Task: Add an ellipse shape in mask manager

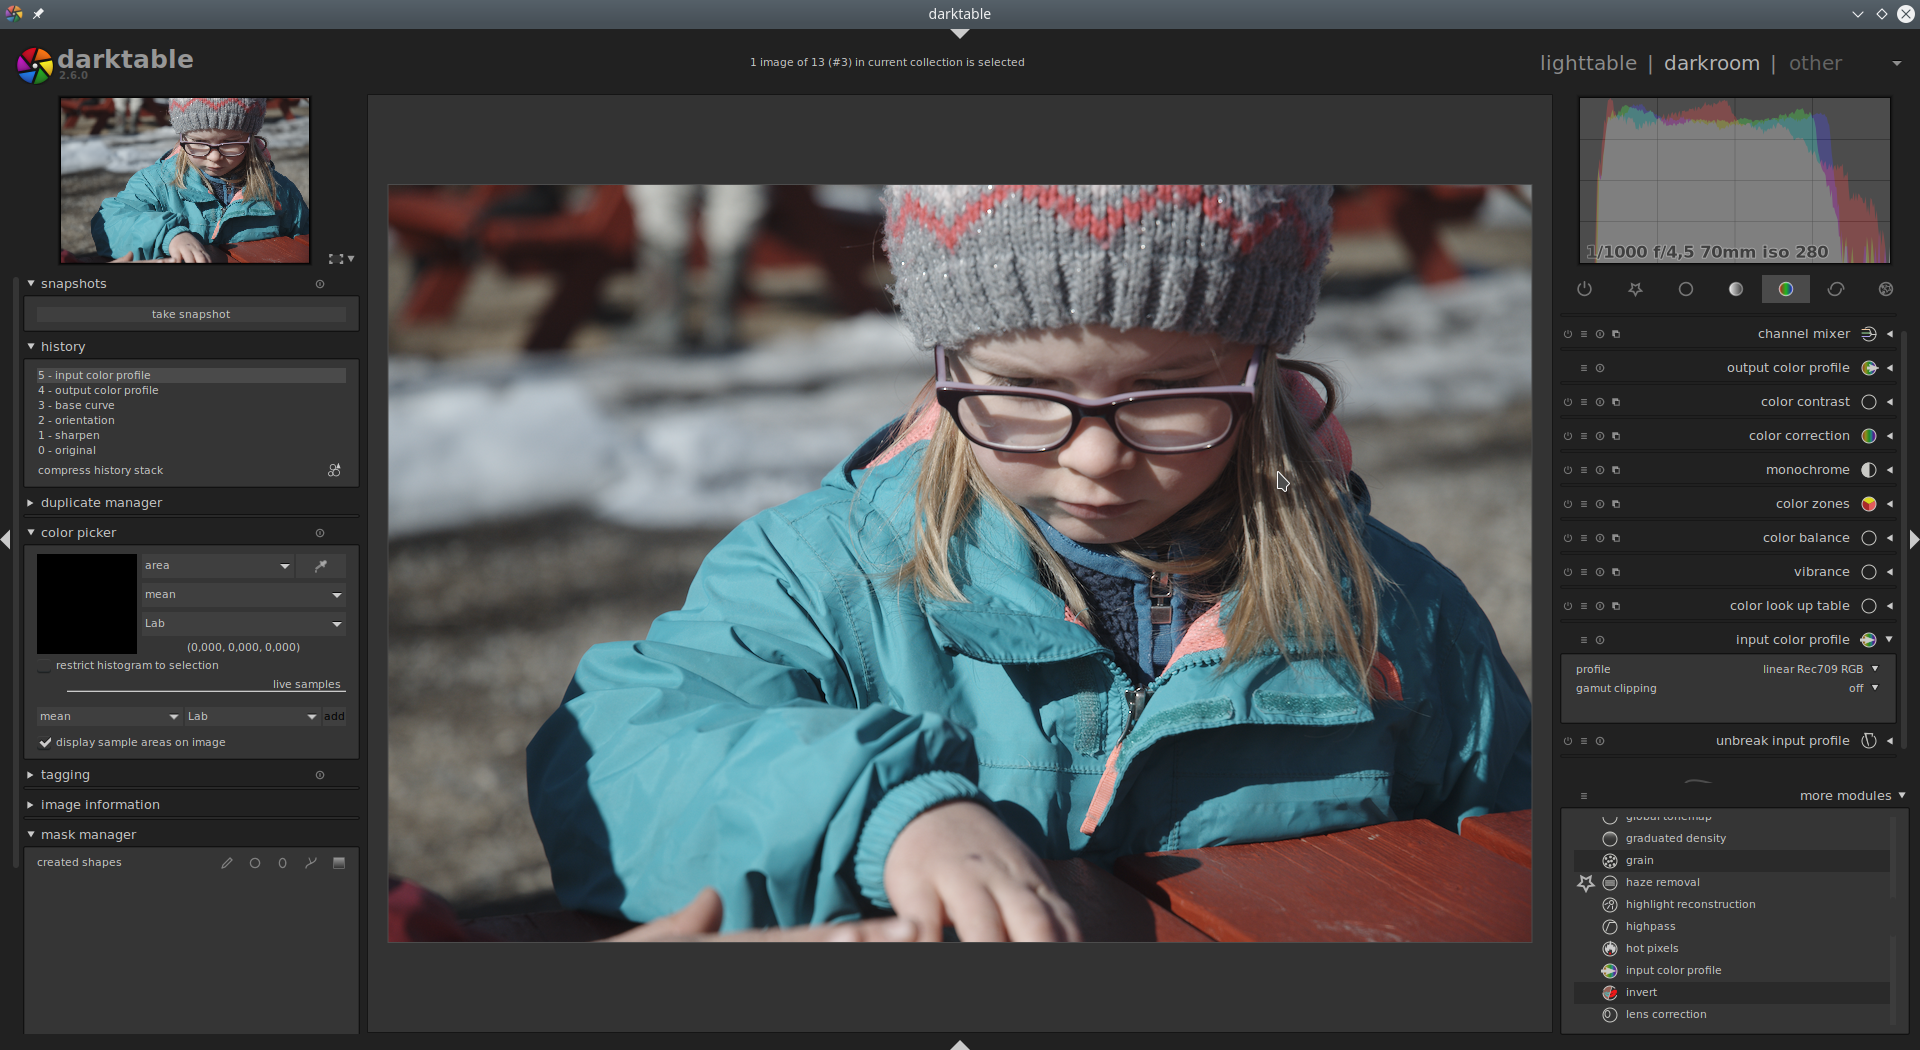Action: coord(283,863)
